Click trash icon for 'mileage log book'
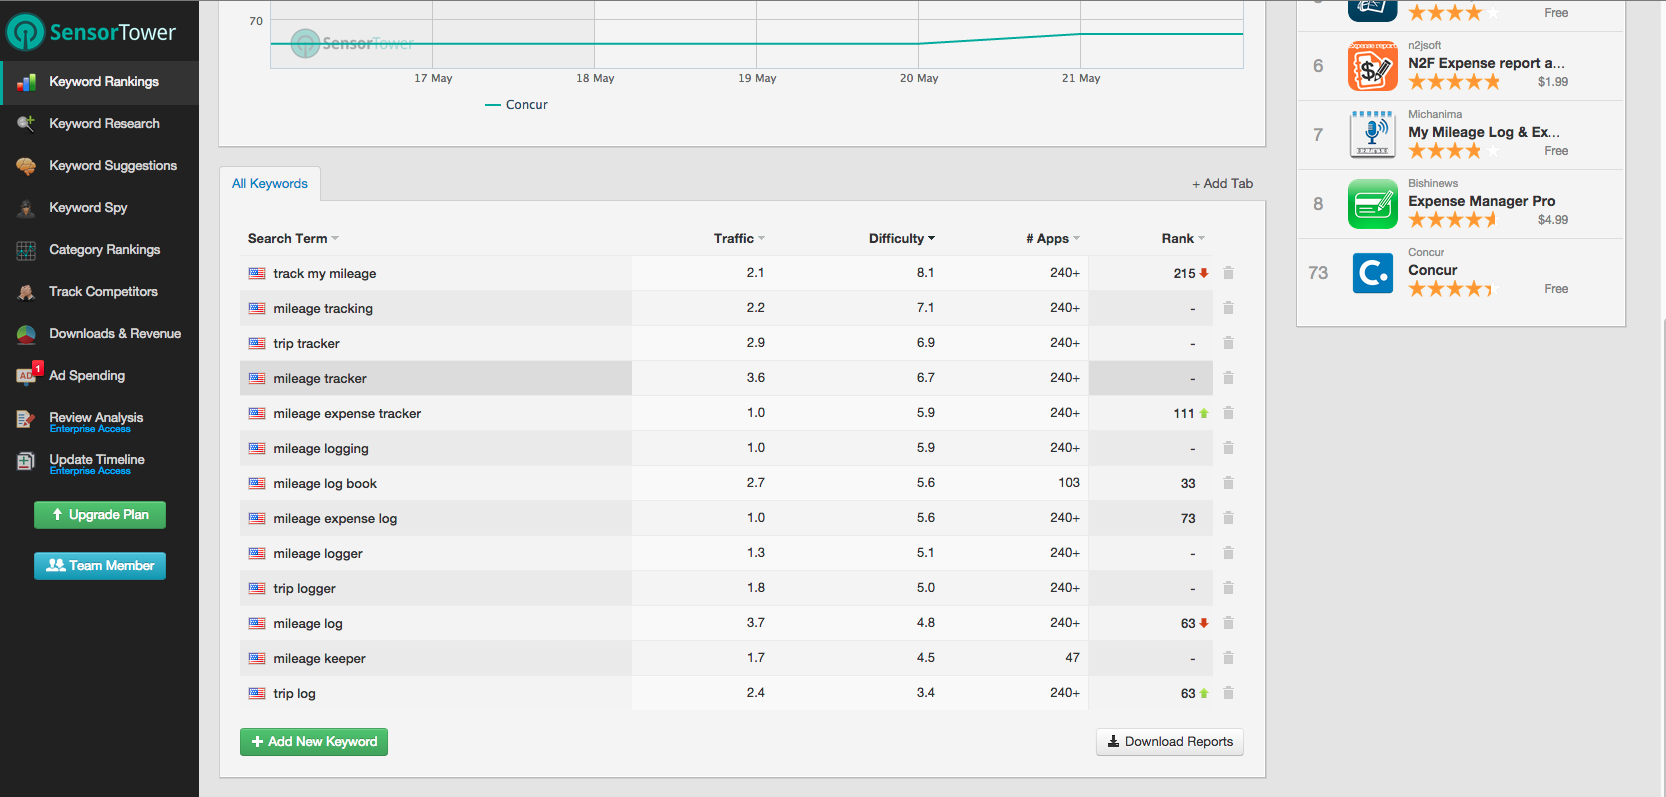 pos(1228,483)
